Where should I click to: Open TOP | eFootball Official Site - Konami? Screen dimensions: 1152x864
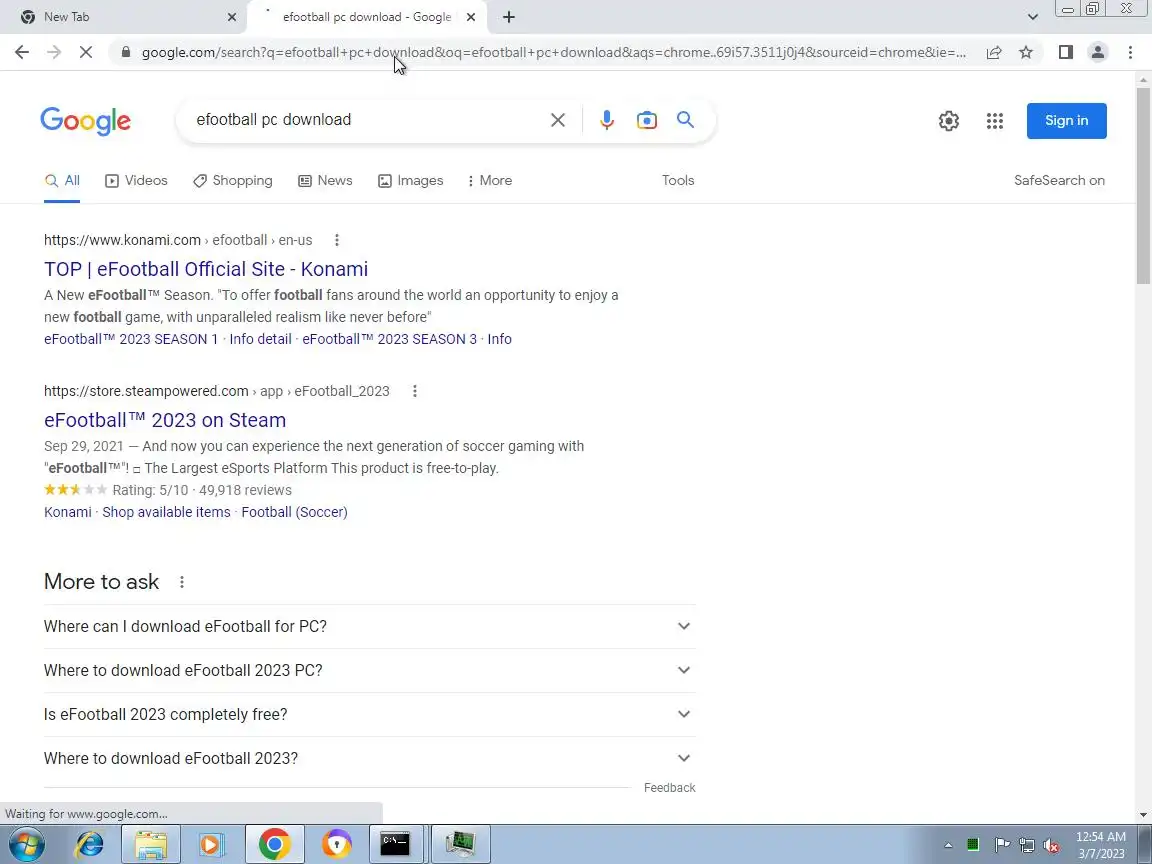tap(206, 269)
